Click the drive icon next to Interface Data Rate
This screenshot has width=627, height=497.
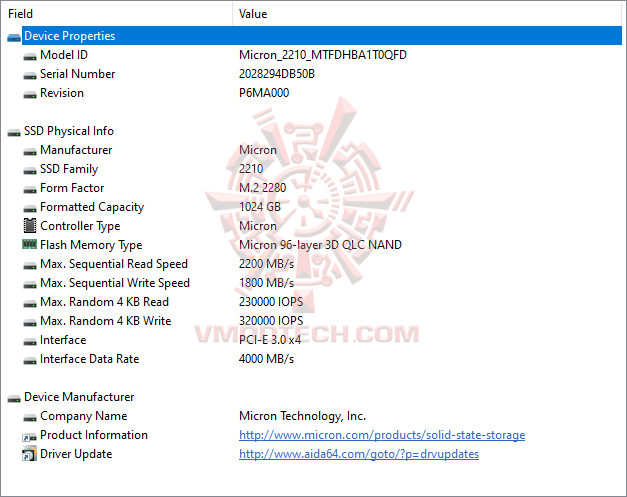(30, 361)
